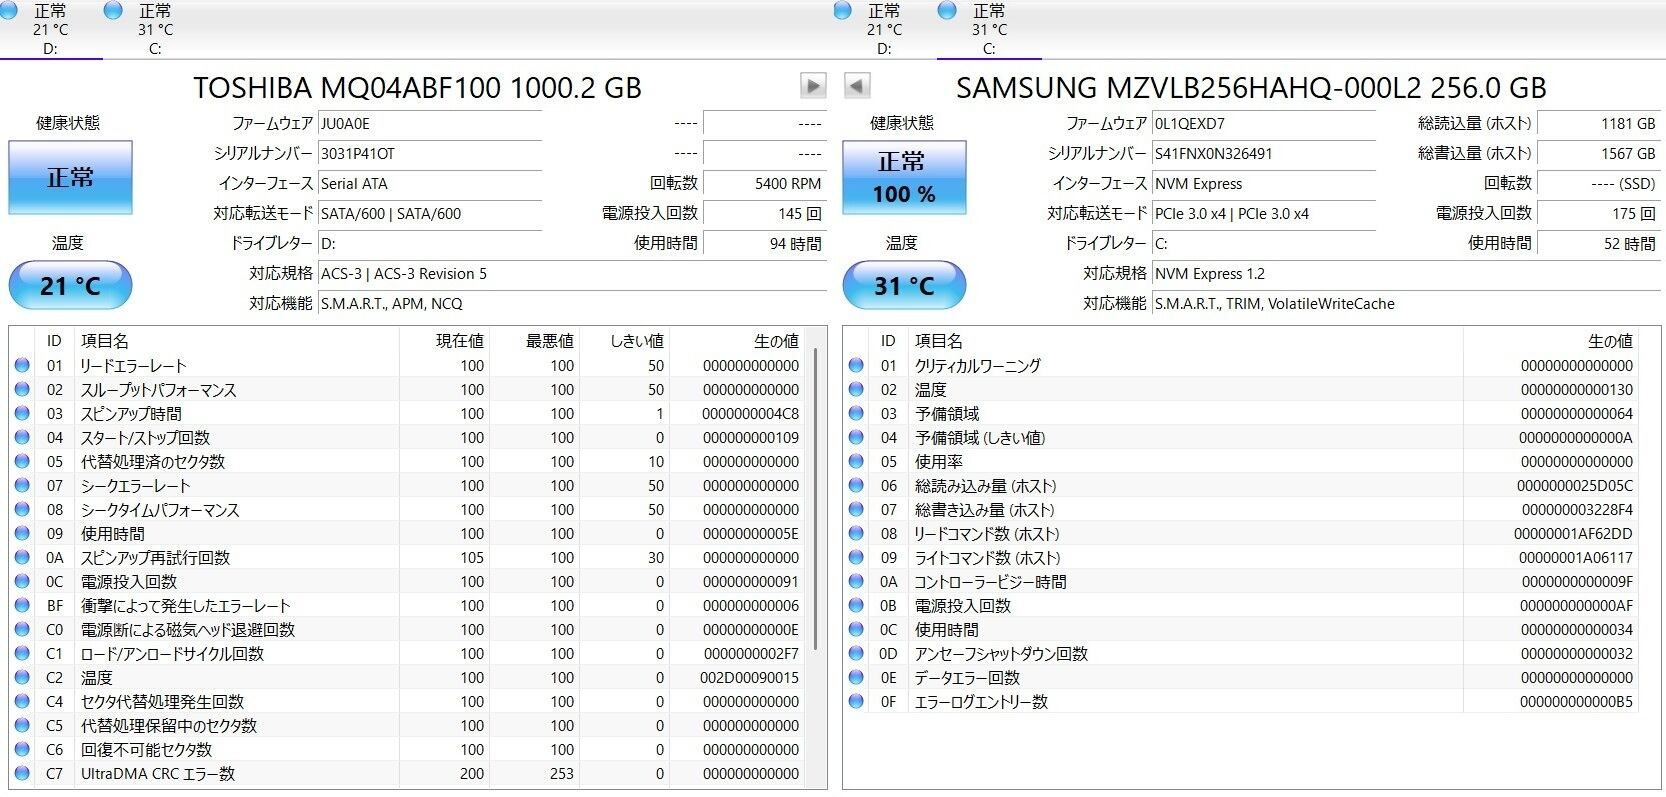Click status dot for クリティカルワーニング row
This screenshot has height=797, width=1666.
coord(856,366)
